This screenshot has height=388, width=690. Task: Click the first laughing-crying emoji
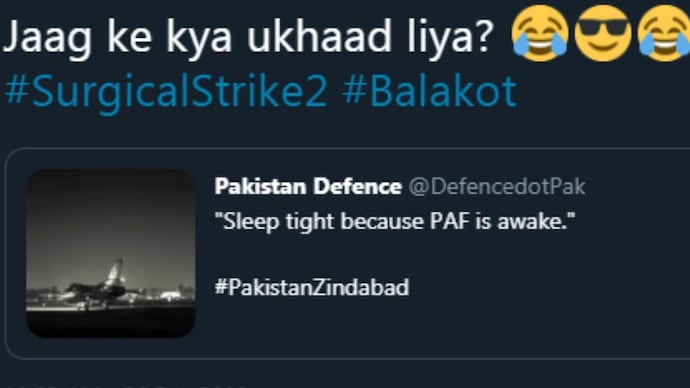coord(540,34)
